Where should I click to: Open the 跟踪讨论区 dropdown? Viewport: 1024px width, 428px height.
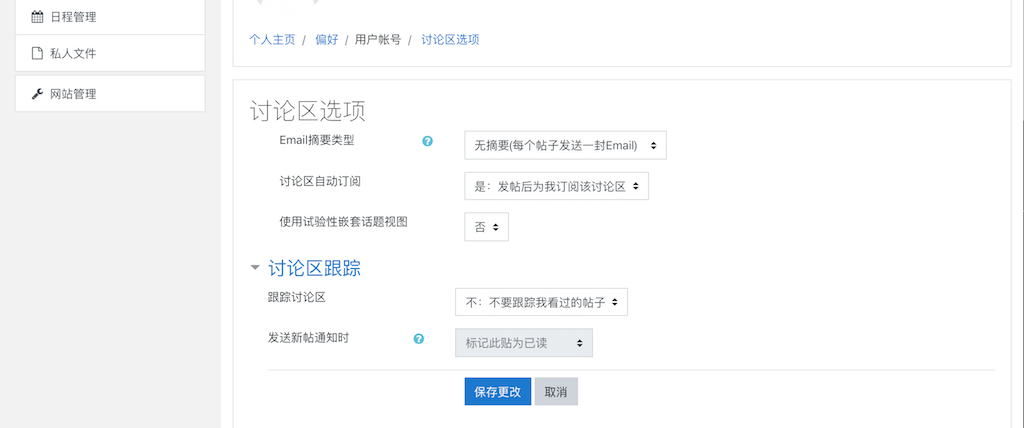click(x=541, y=302)
